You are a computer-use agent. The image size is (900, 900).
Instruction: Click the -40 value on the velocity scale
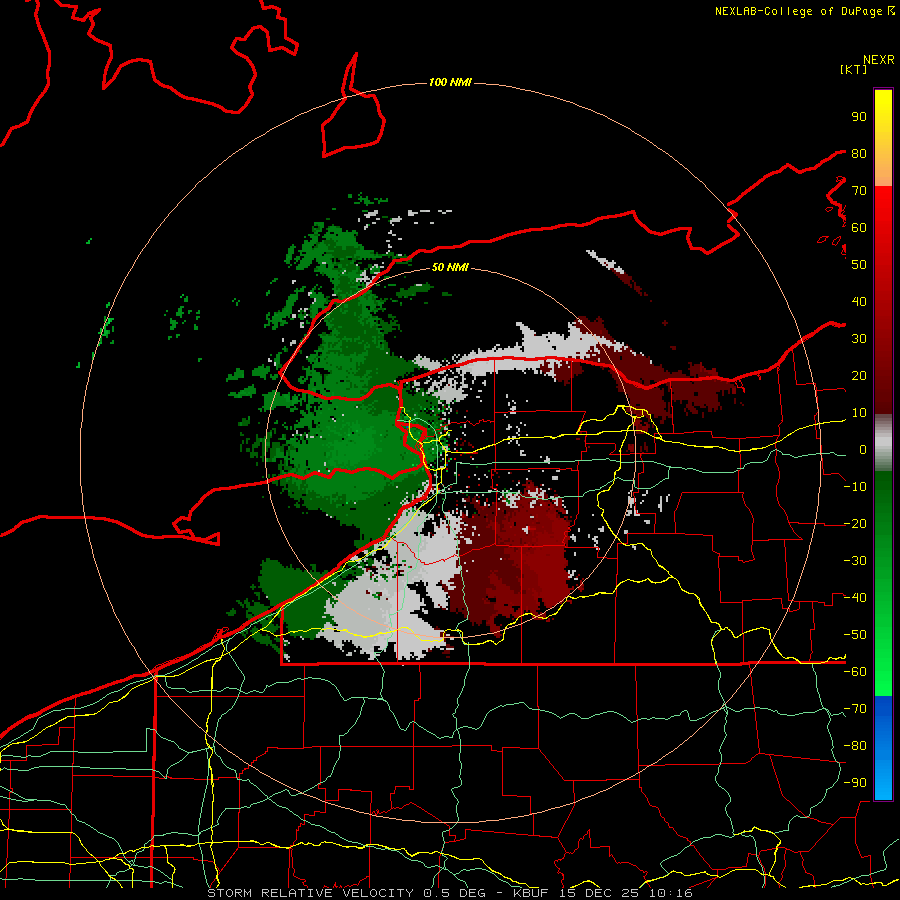[855, 598]
